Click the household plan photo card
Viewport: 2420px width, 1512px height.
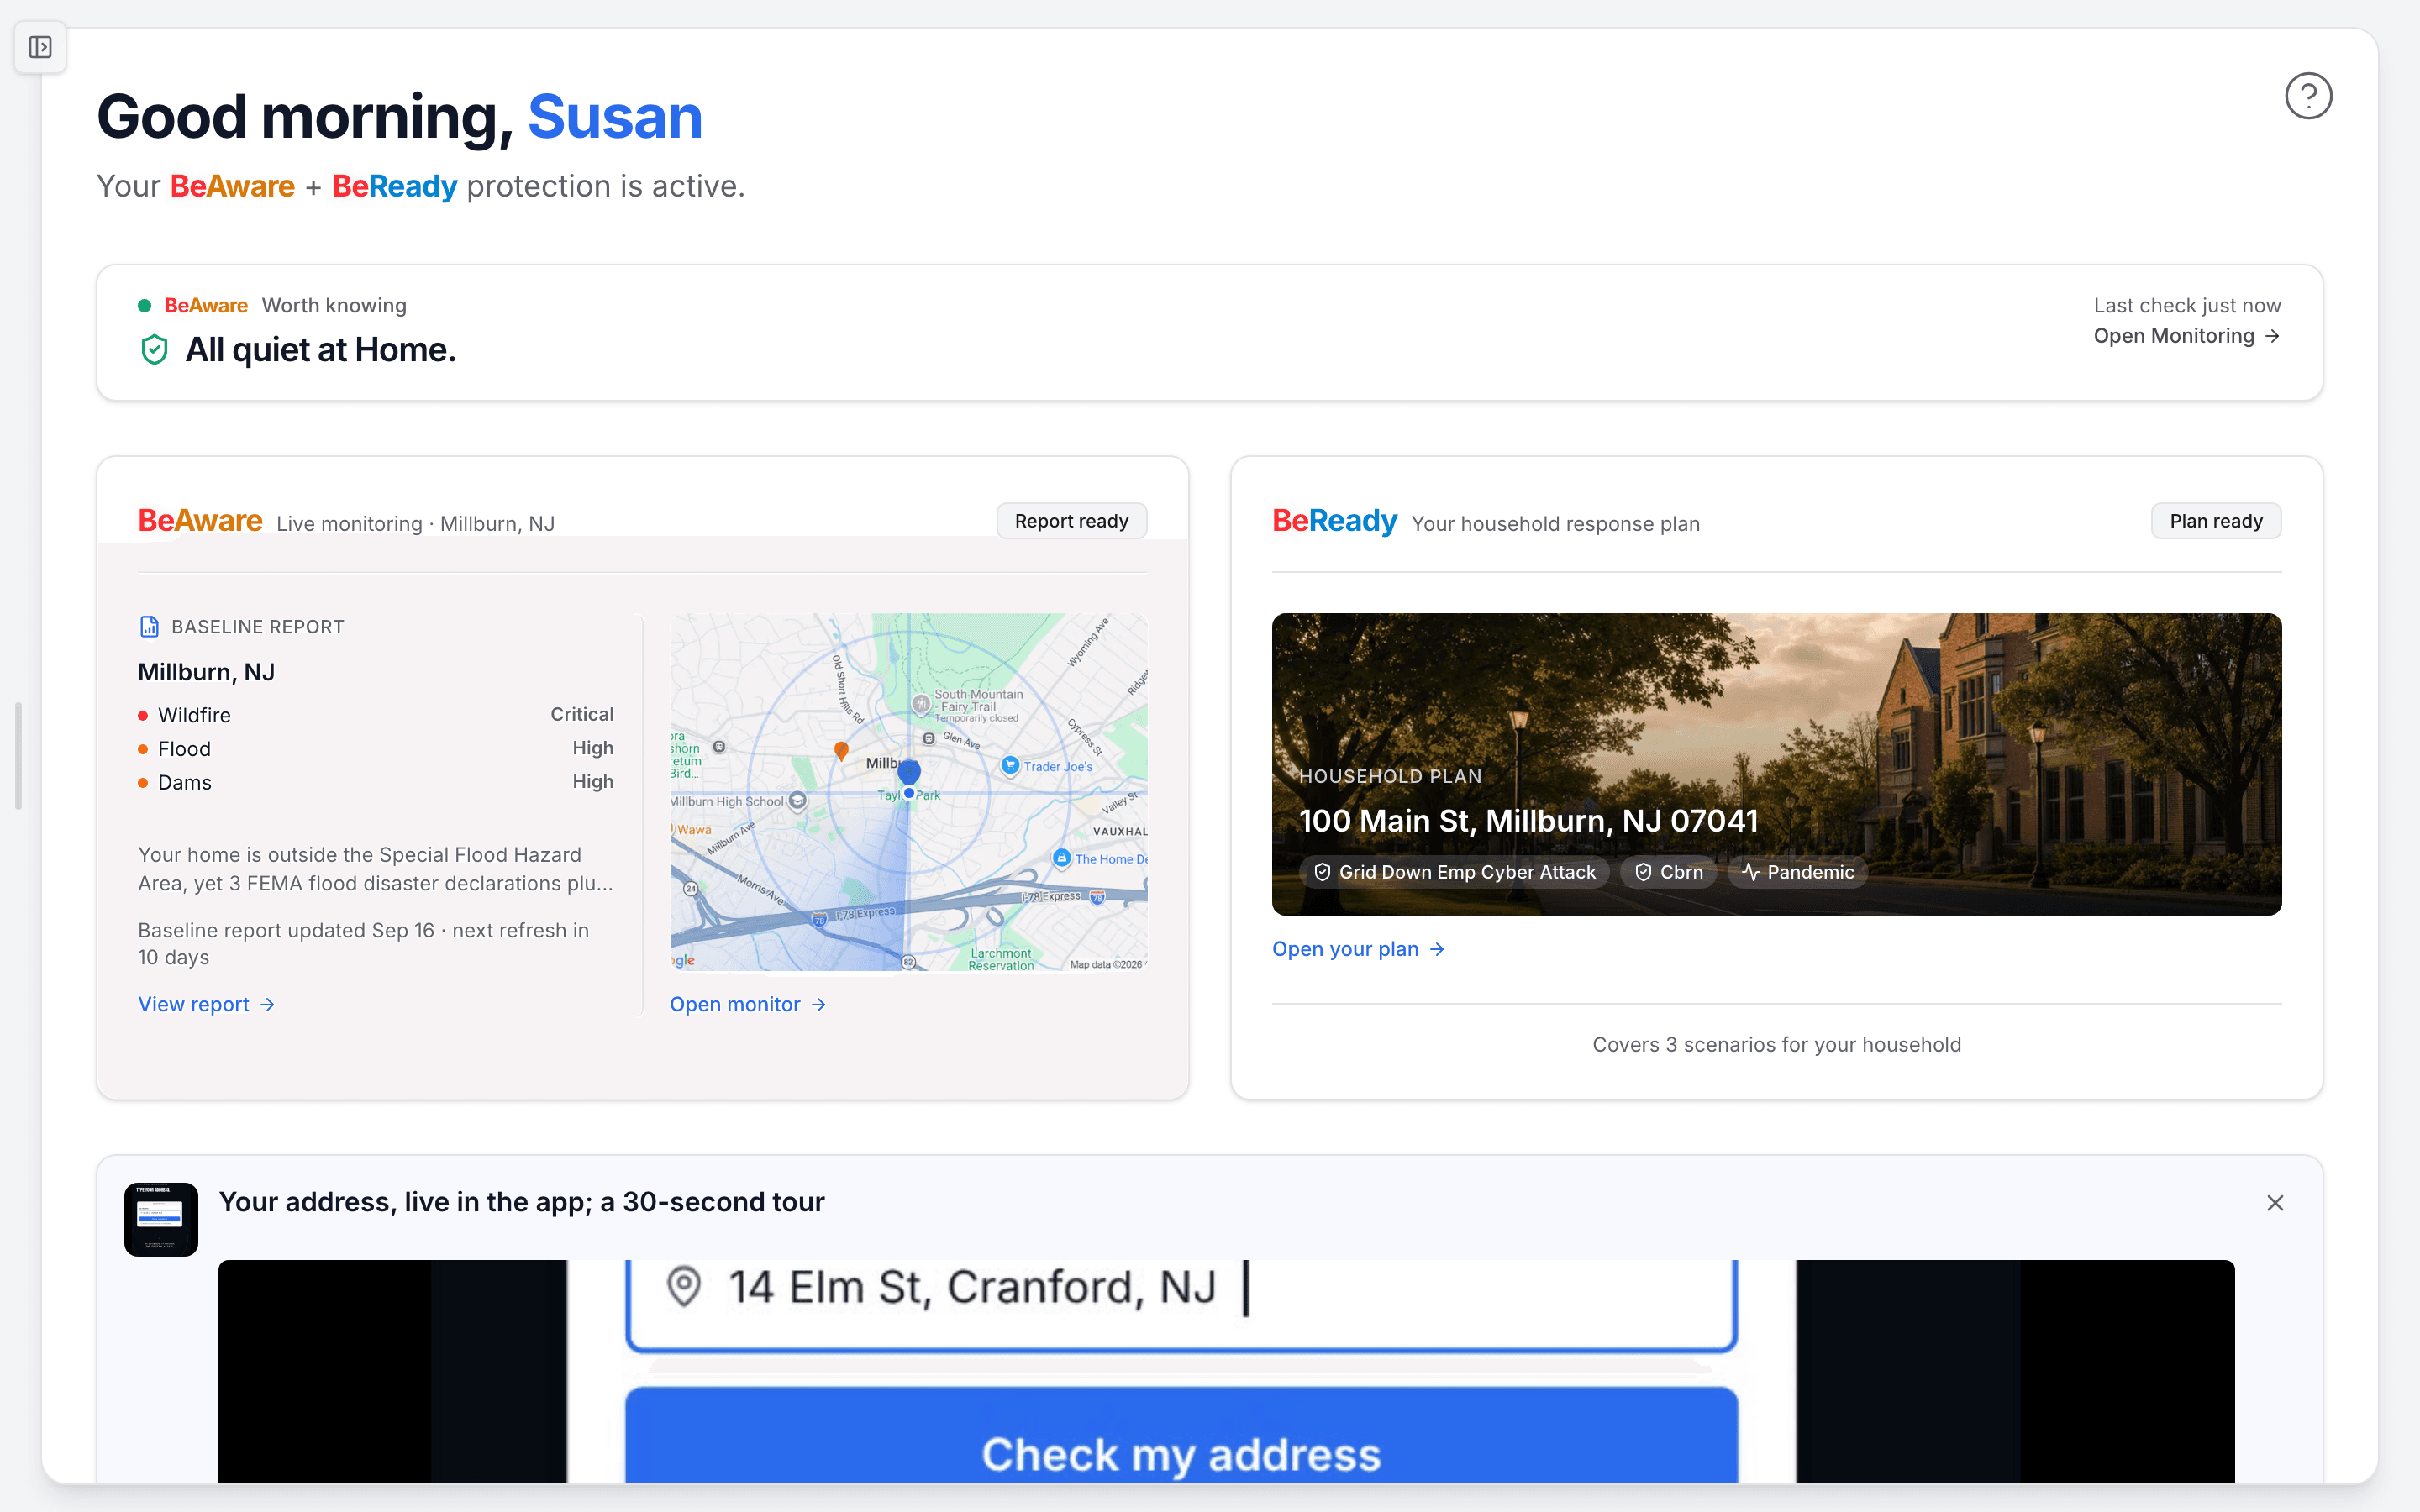1776,764
